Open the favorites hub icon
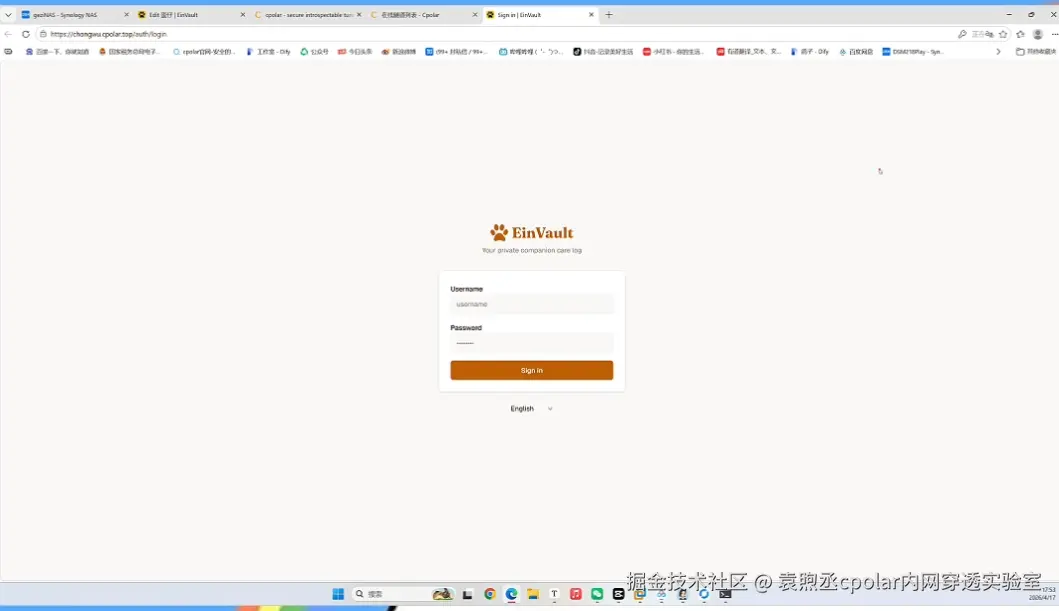This screenshot has height=611, width=1059. click(x=1021, y=34)
